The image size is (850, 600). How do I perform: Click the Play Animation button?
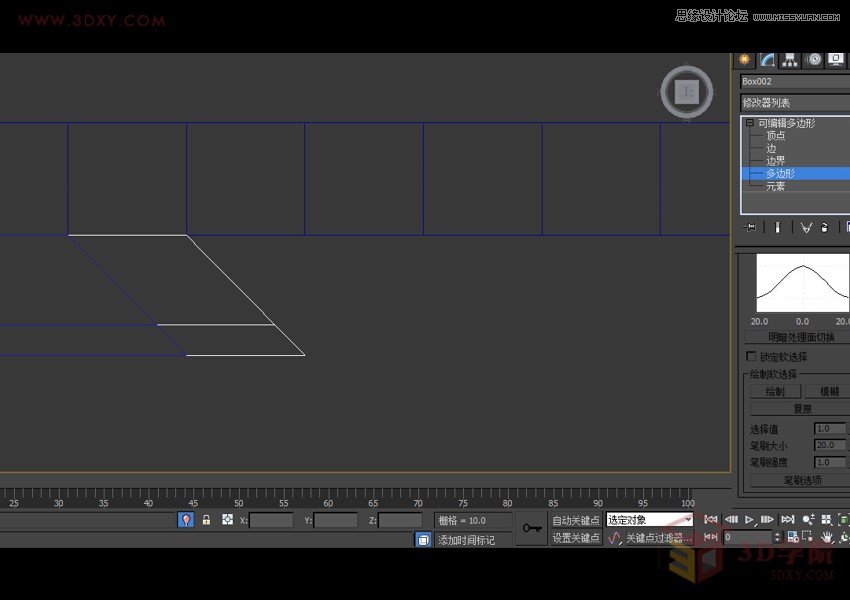[749, 520]
